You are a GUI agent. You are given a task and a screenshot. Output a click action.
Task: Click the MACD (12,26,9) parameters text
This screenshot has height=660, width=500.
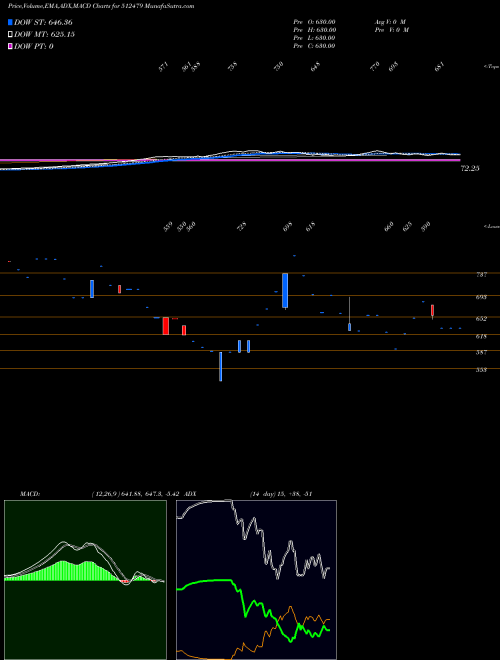[x=136, y=493]
